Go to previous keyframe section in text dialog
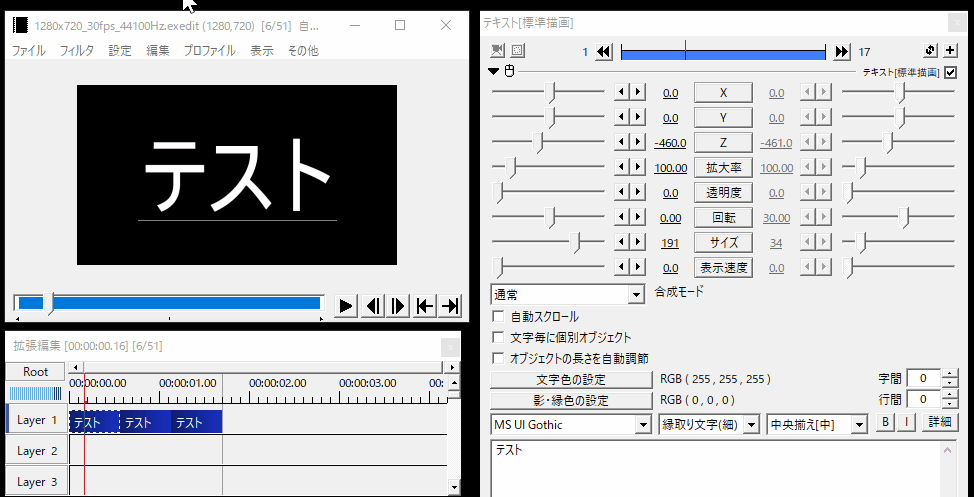 tap(603, 52)
